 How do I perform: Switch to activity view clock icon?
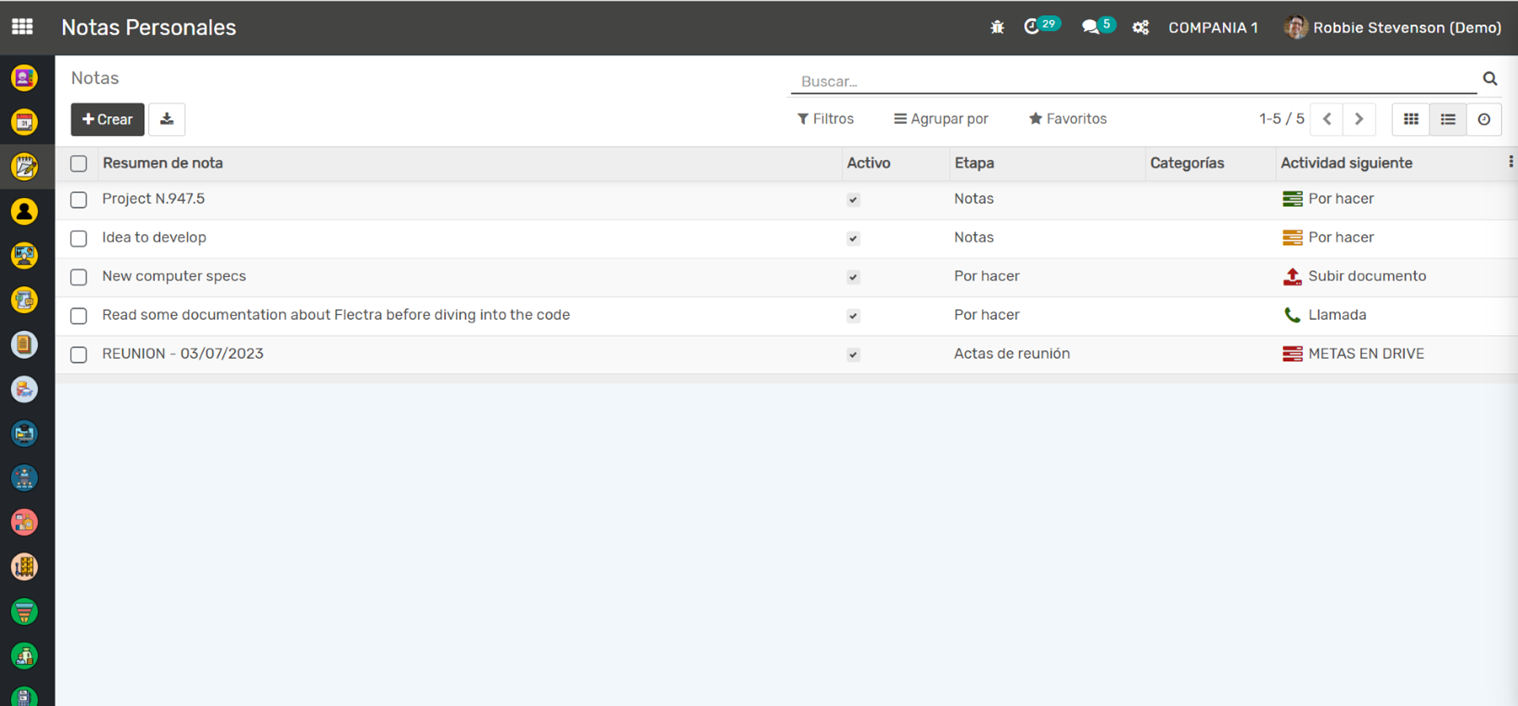tap(1484, 119)
